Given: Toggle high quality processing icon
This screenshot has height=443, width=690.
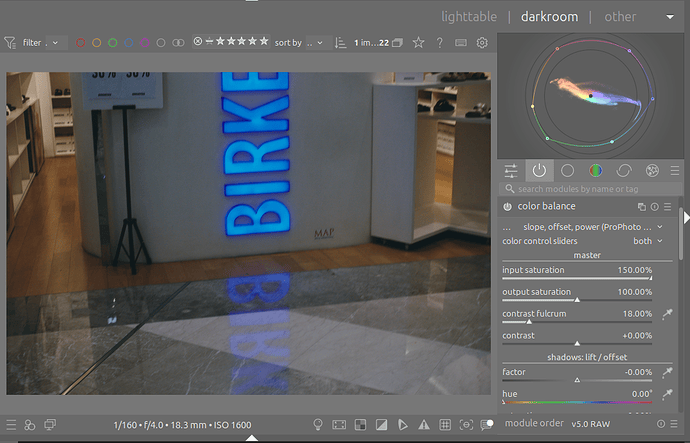Looking at the screenshot, I should [339, 425].
